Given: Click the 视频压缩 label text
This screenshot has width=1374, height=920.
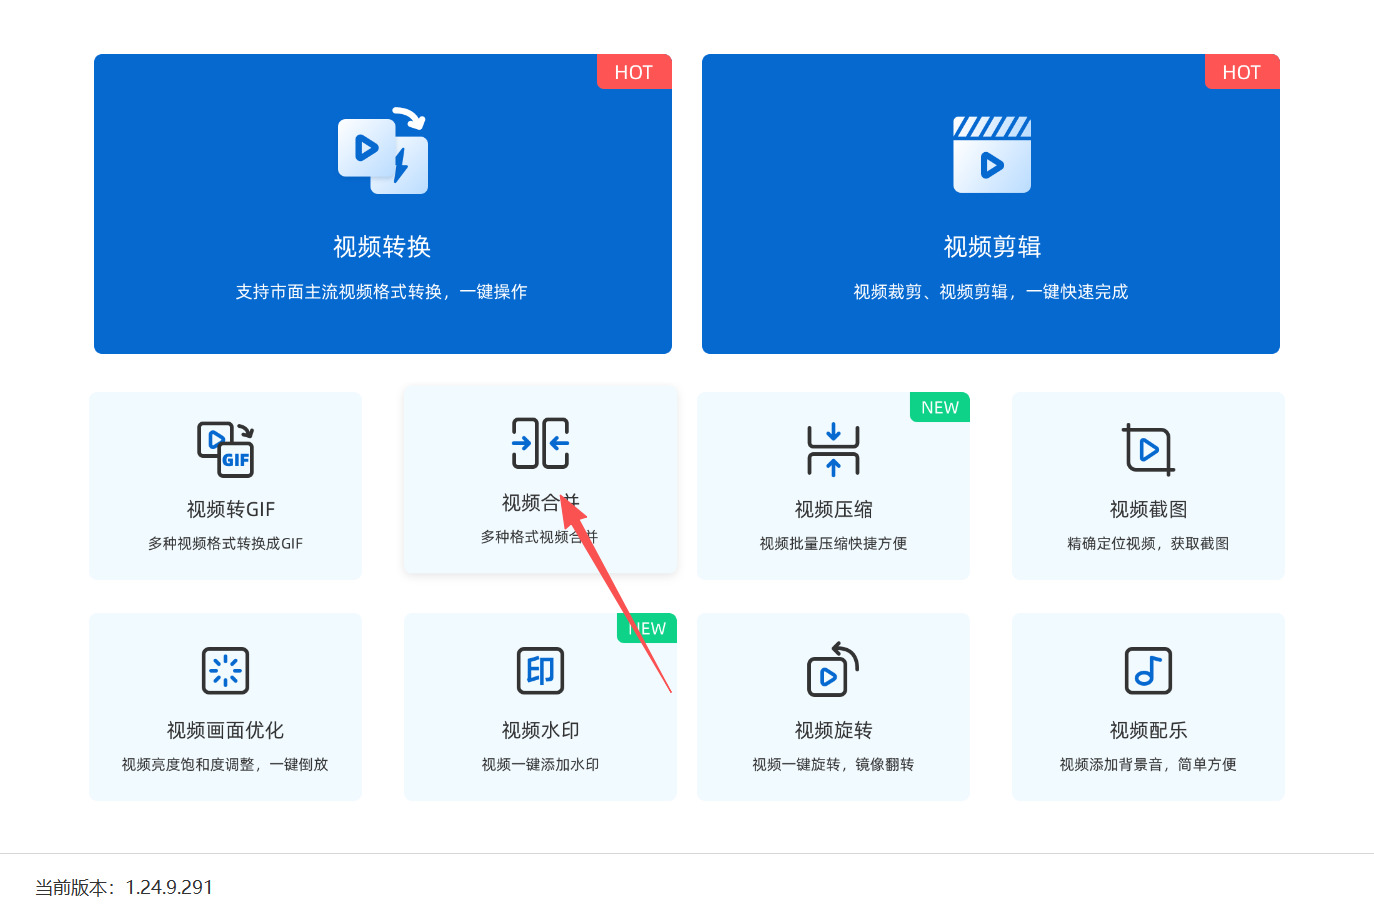Looking at the screenshot, I should (834, 509).
